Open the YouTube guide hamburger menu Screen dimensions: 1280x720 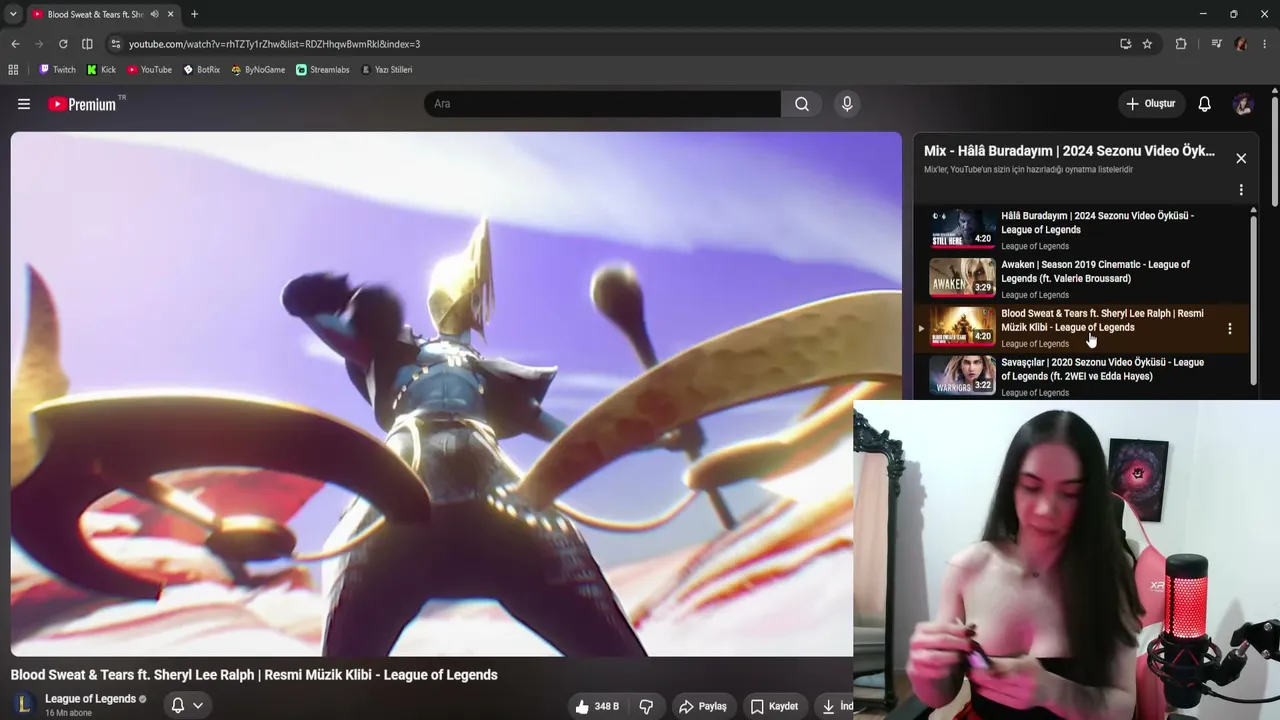[24, 104]
